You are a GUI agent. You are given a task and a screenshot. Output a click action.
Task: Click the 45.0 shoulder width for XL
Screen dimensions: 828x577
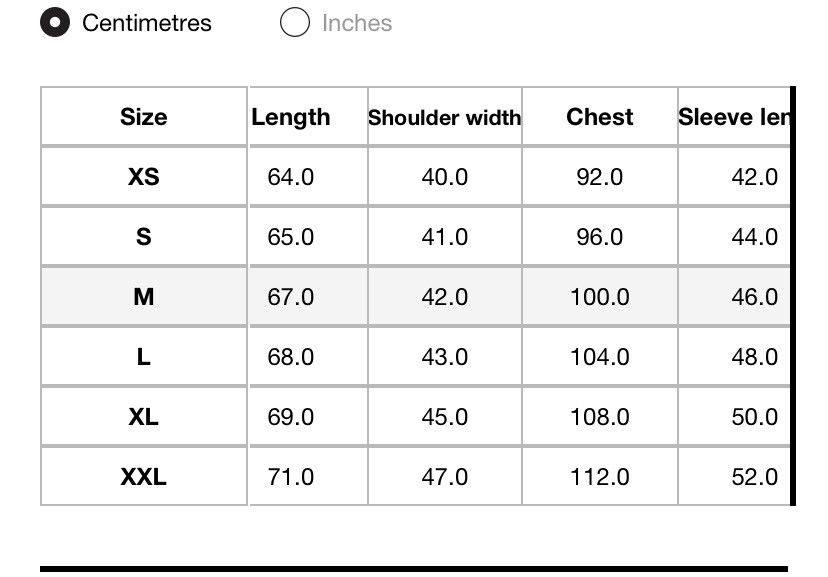click(x=445, y=417)
